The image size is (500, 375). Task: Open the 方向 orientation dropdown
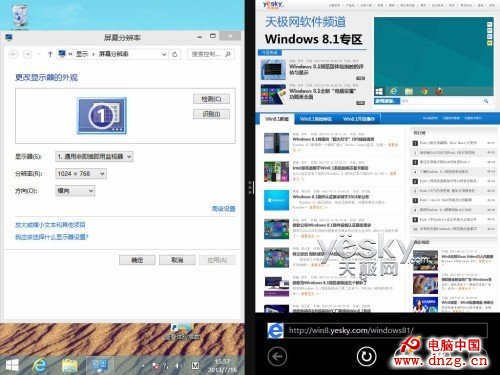(75, 191)
